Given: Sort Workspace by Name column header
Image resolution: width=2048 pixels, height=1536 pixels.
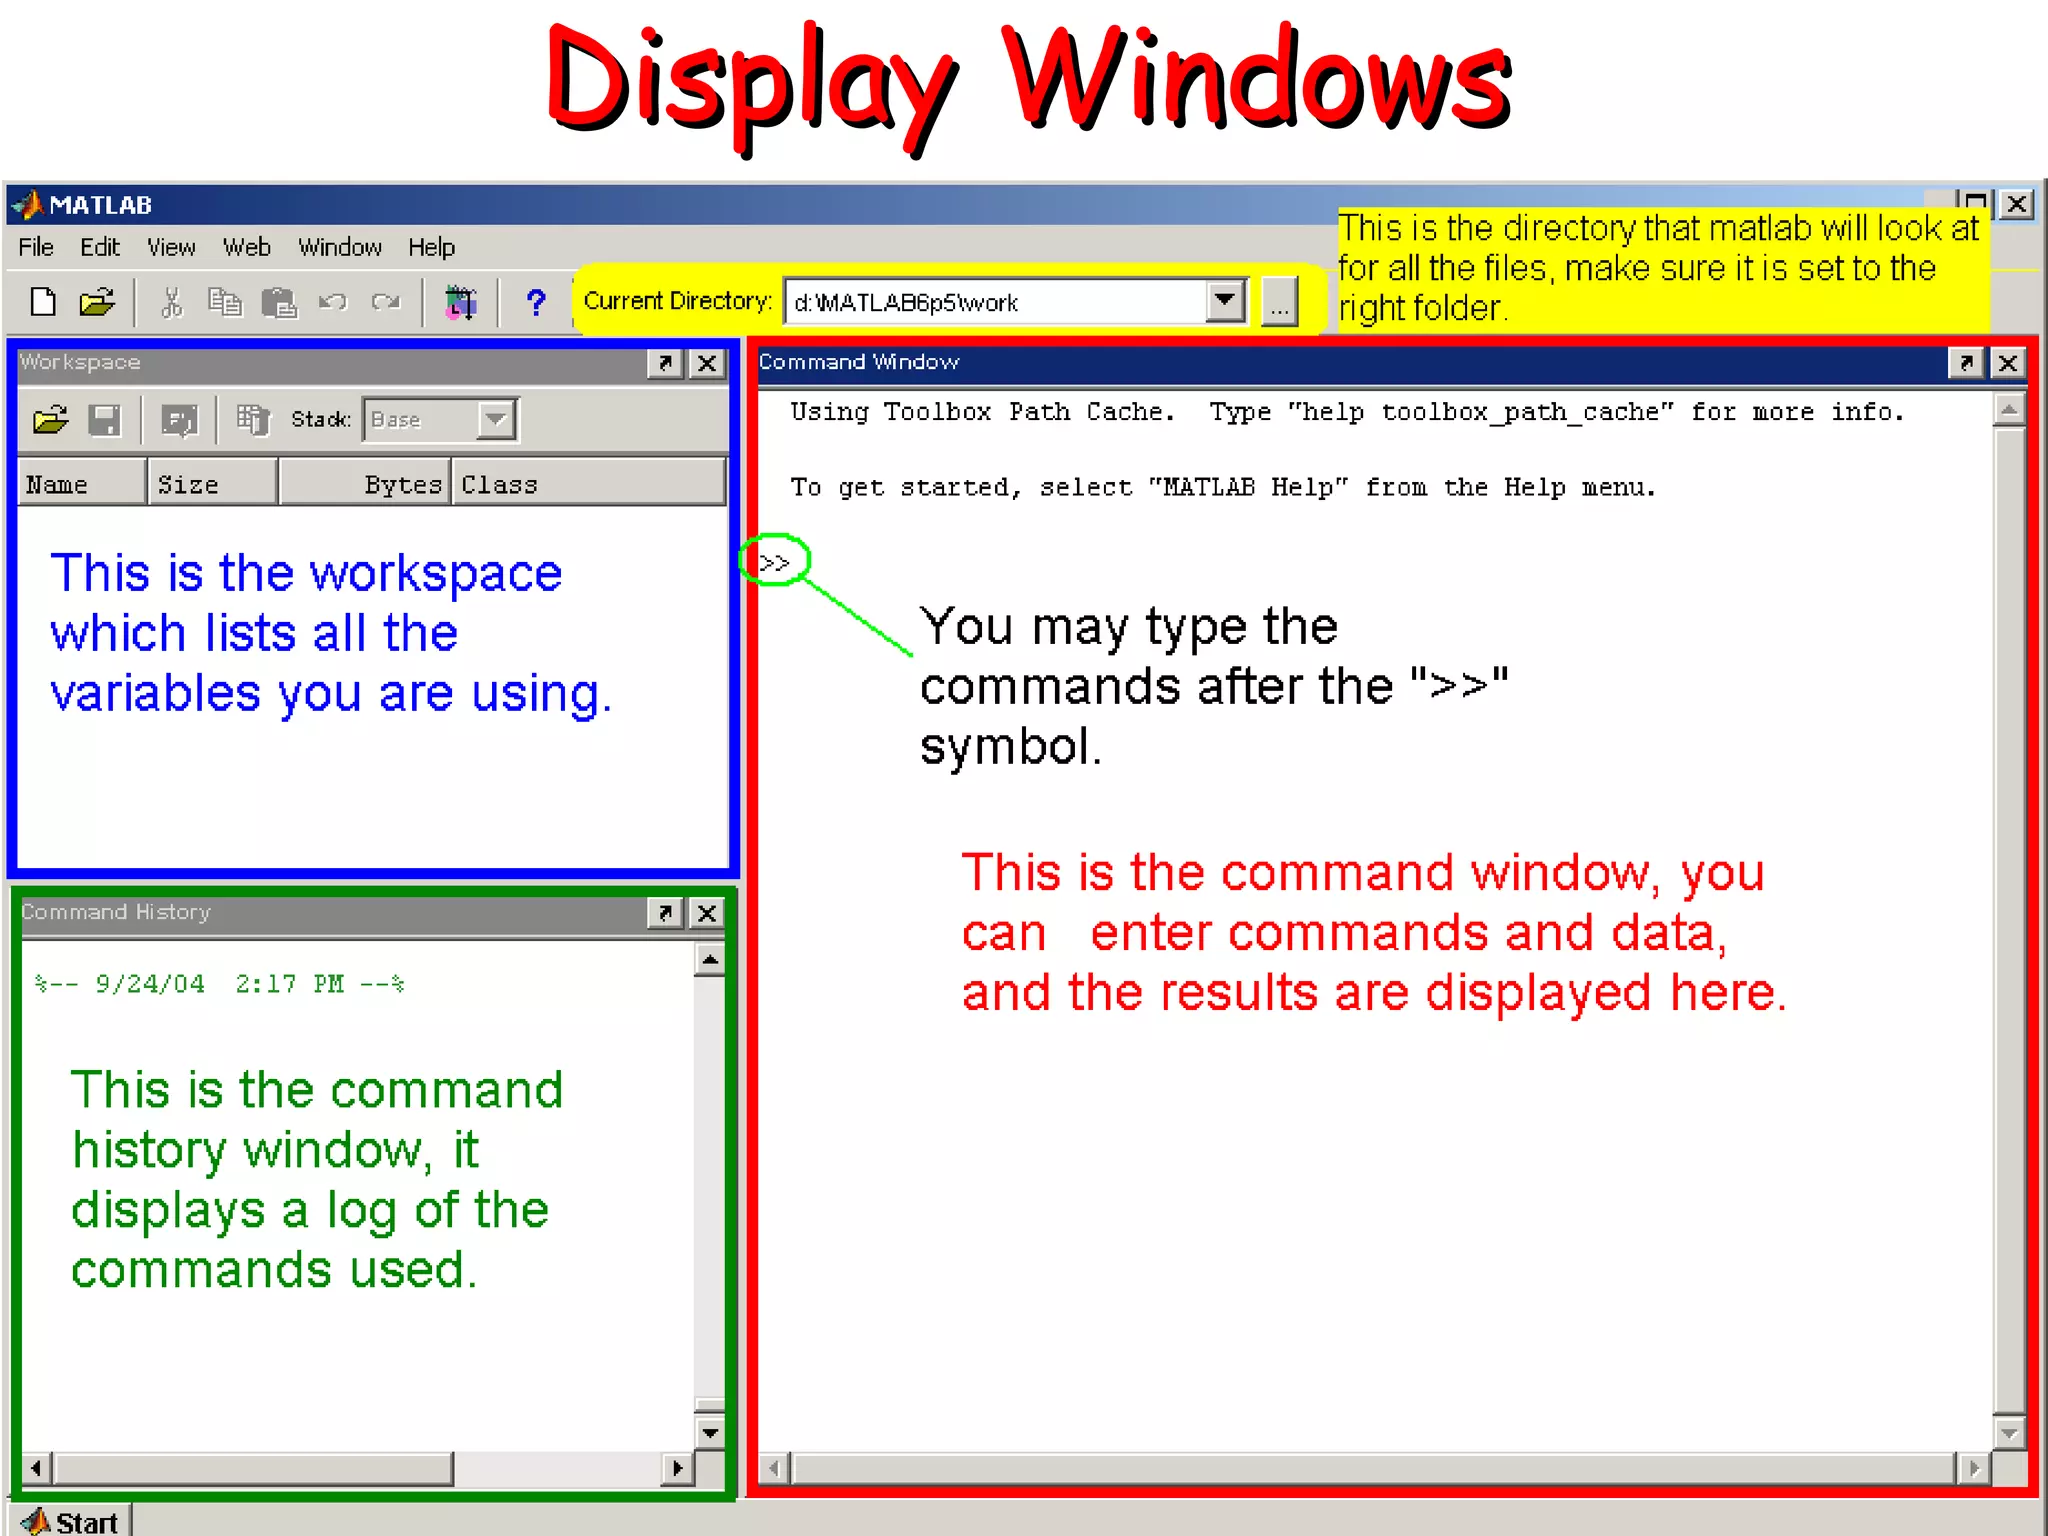Looking at the screenshot, I should click(x=82, y=484).
